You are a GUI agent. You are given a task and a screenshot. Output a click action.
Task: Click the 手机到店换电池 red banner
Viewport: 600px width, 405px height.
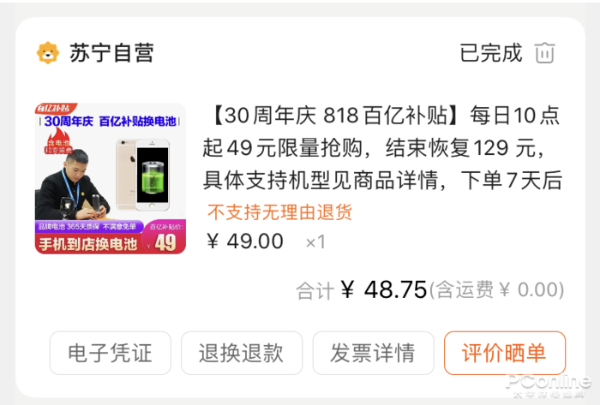(88, 244)
